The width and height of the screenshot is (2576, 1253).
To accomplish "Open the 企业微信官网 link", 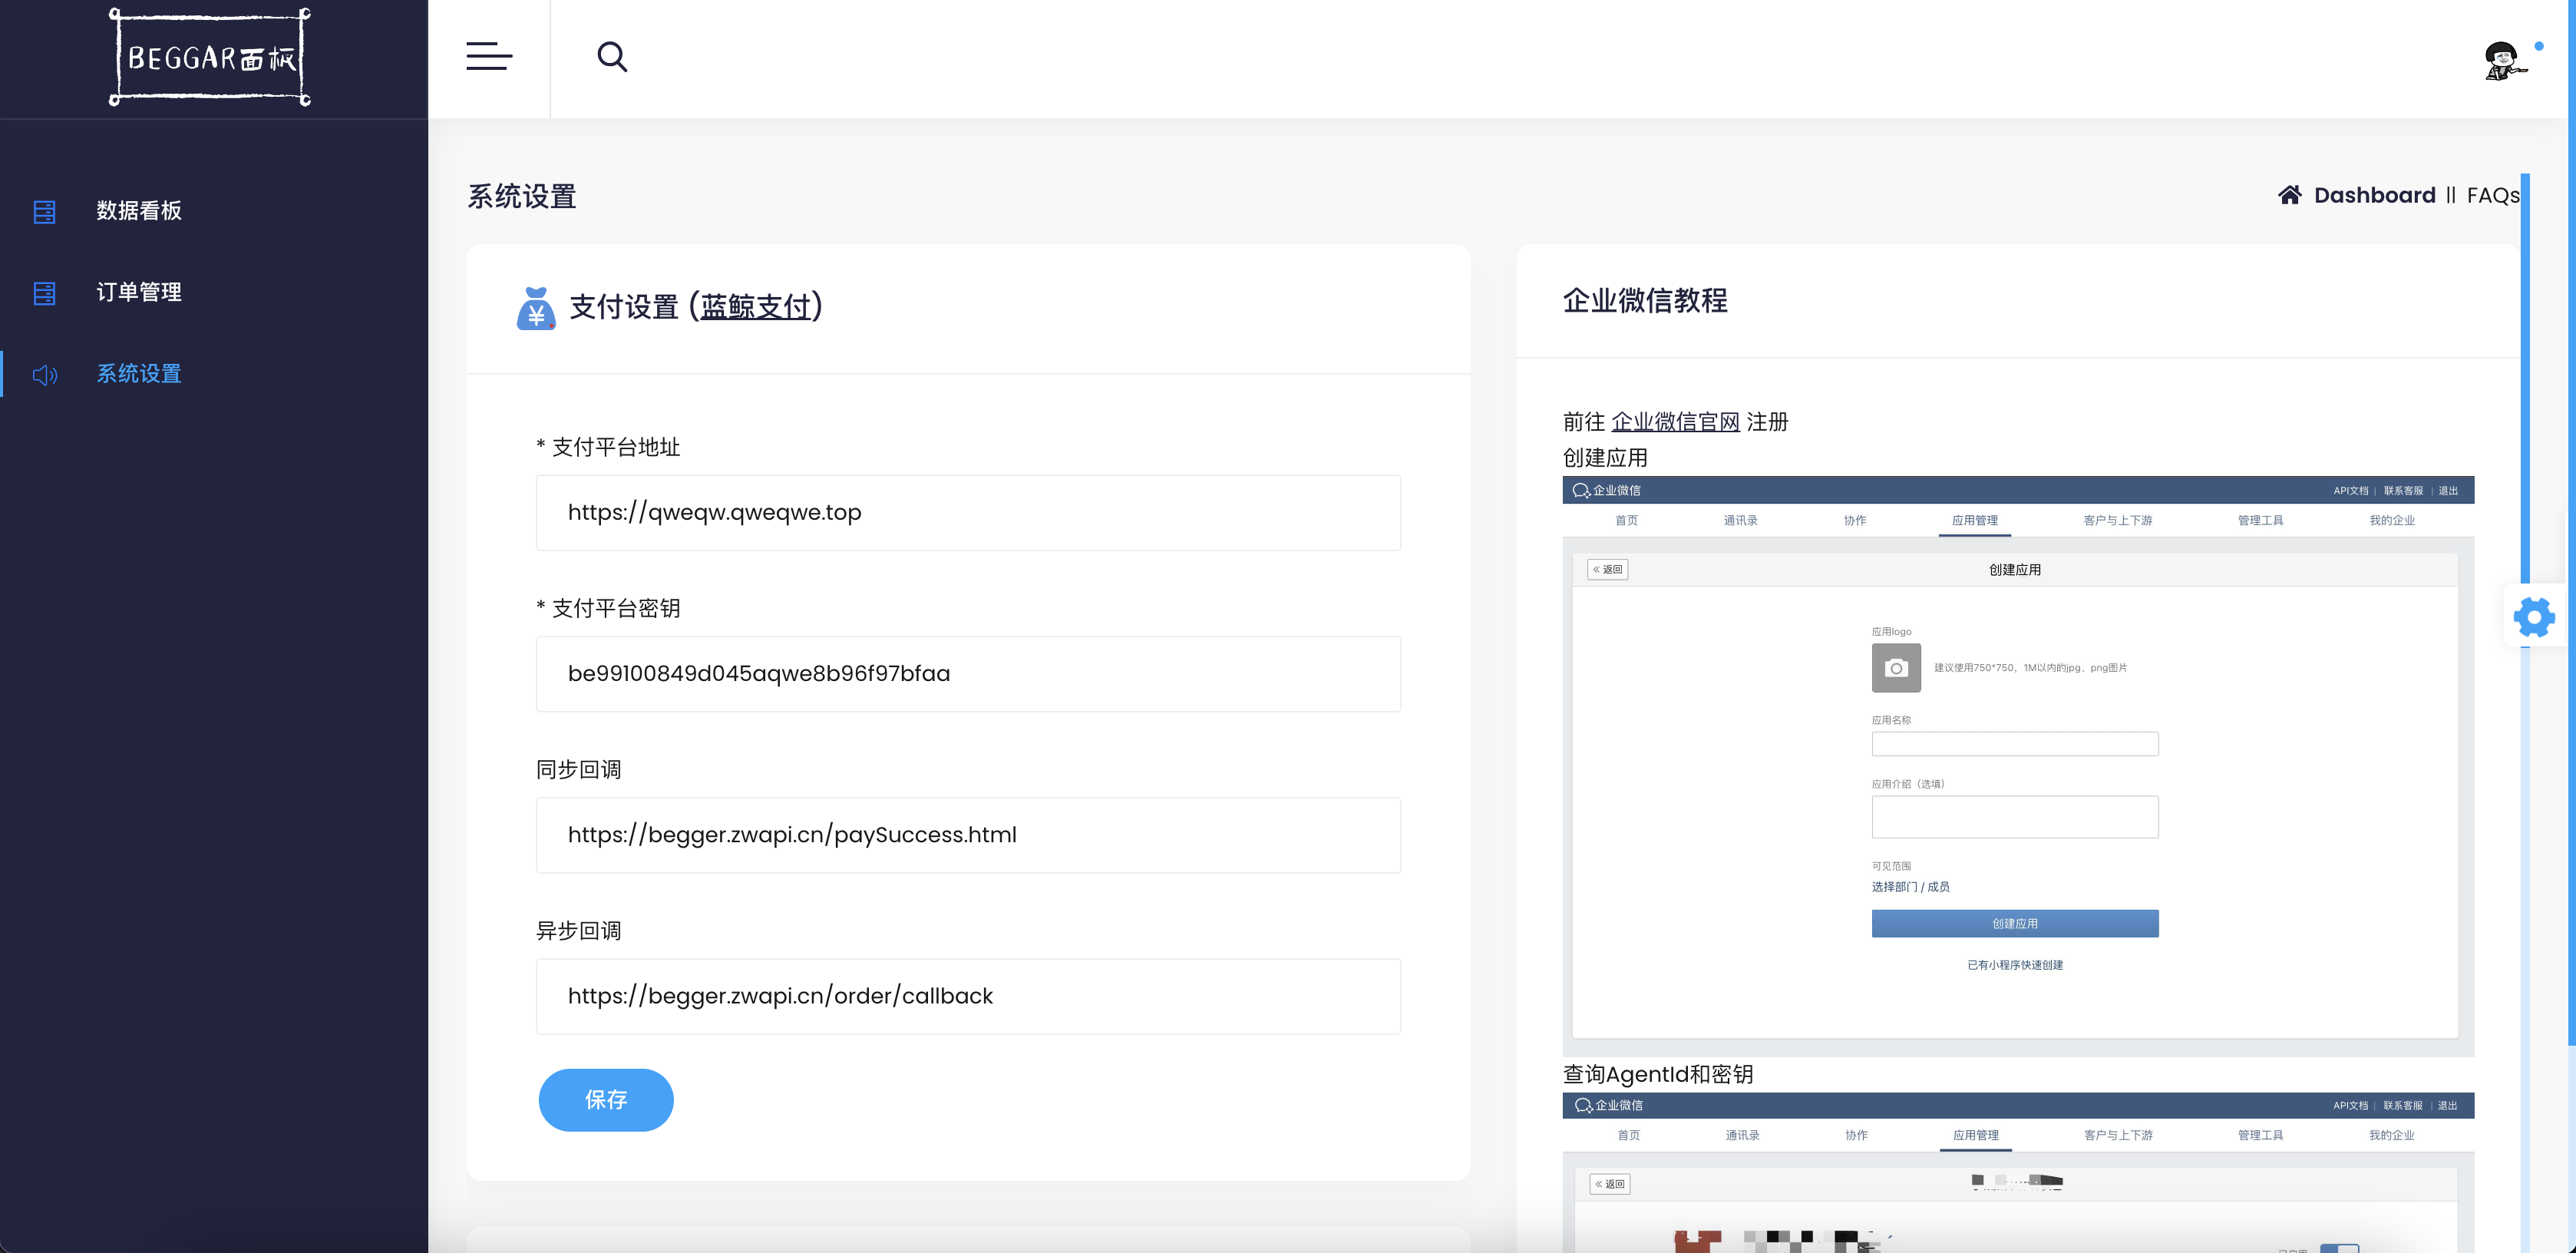I will pyautogui.click(x=1677, y=421).
